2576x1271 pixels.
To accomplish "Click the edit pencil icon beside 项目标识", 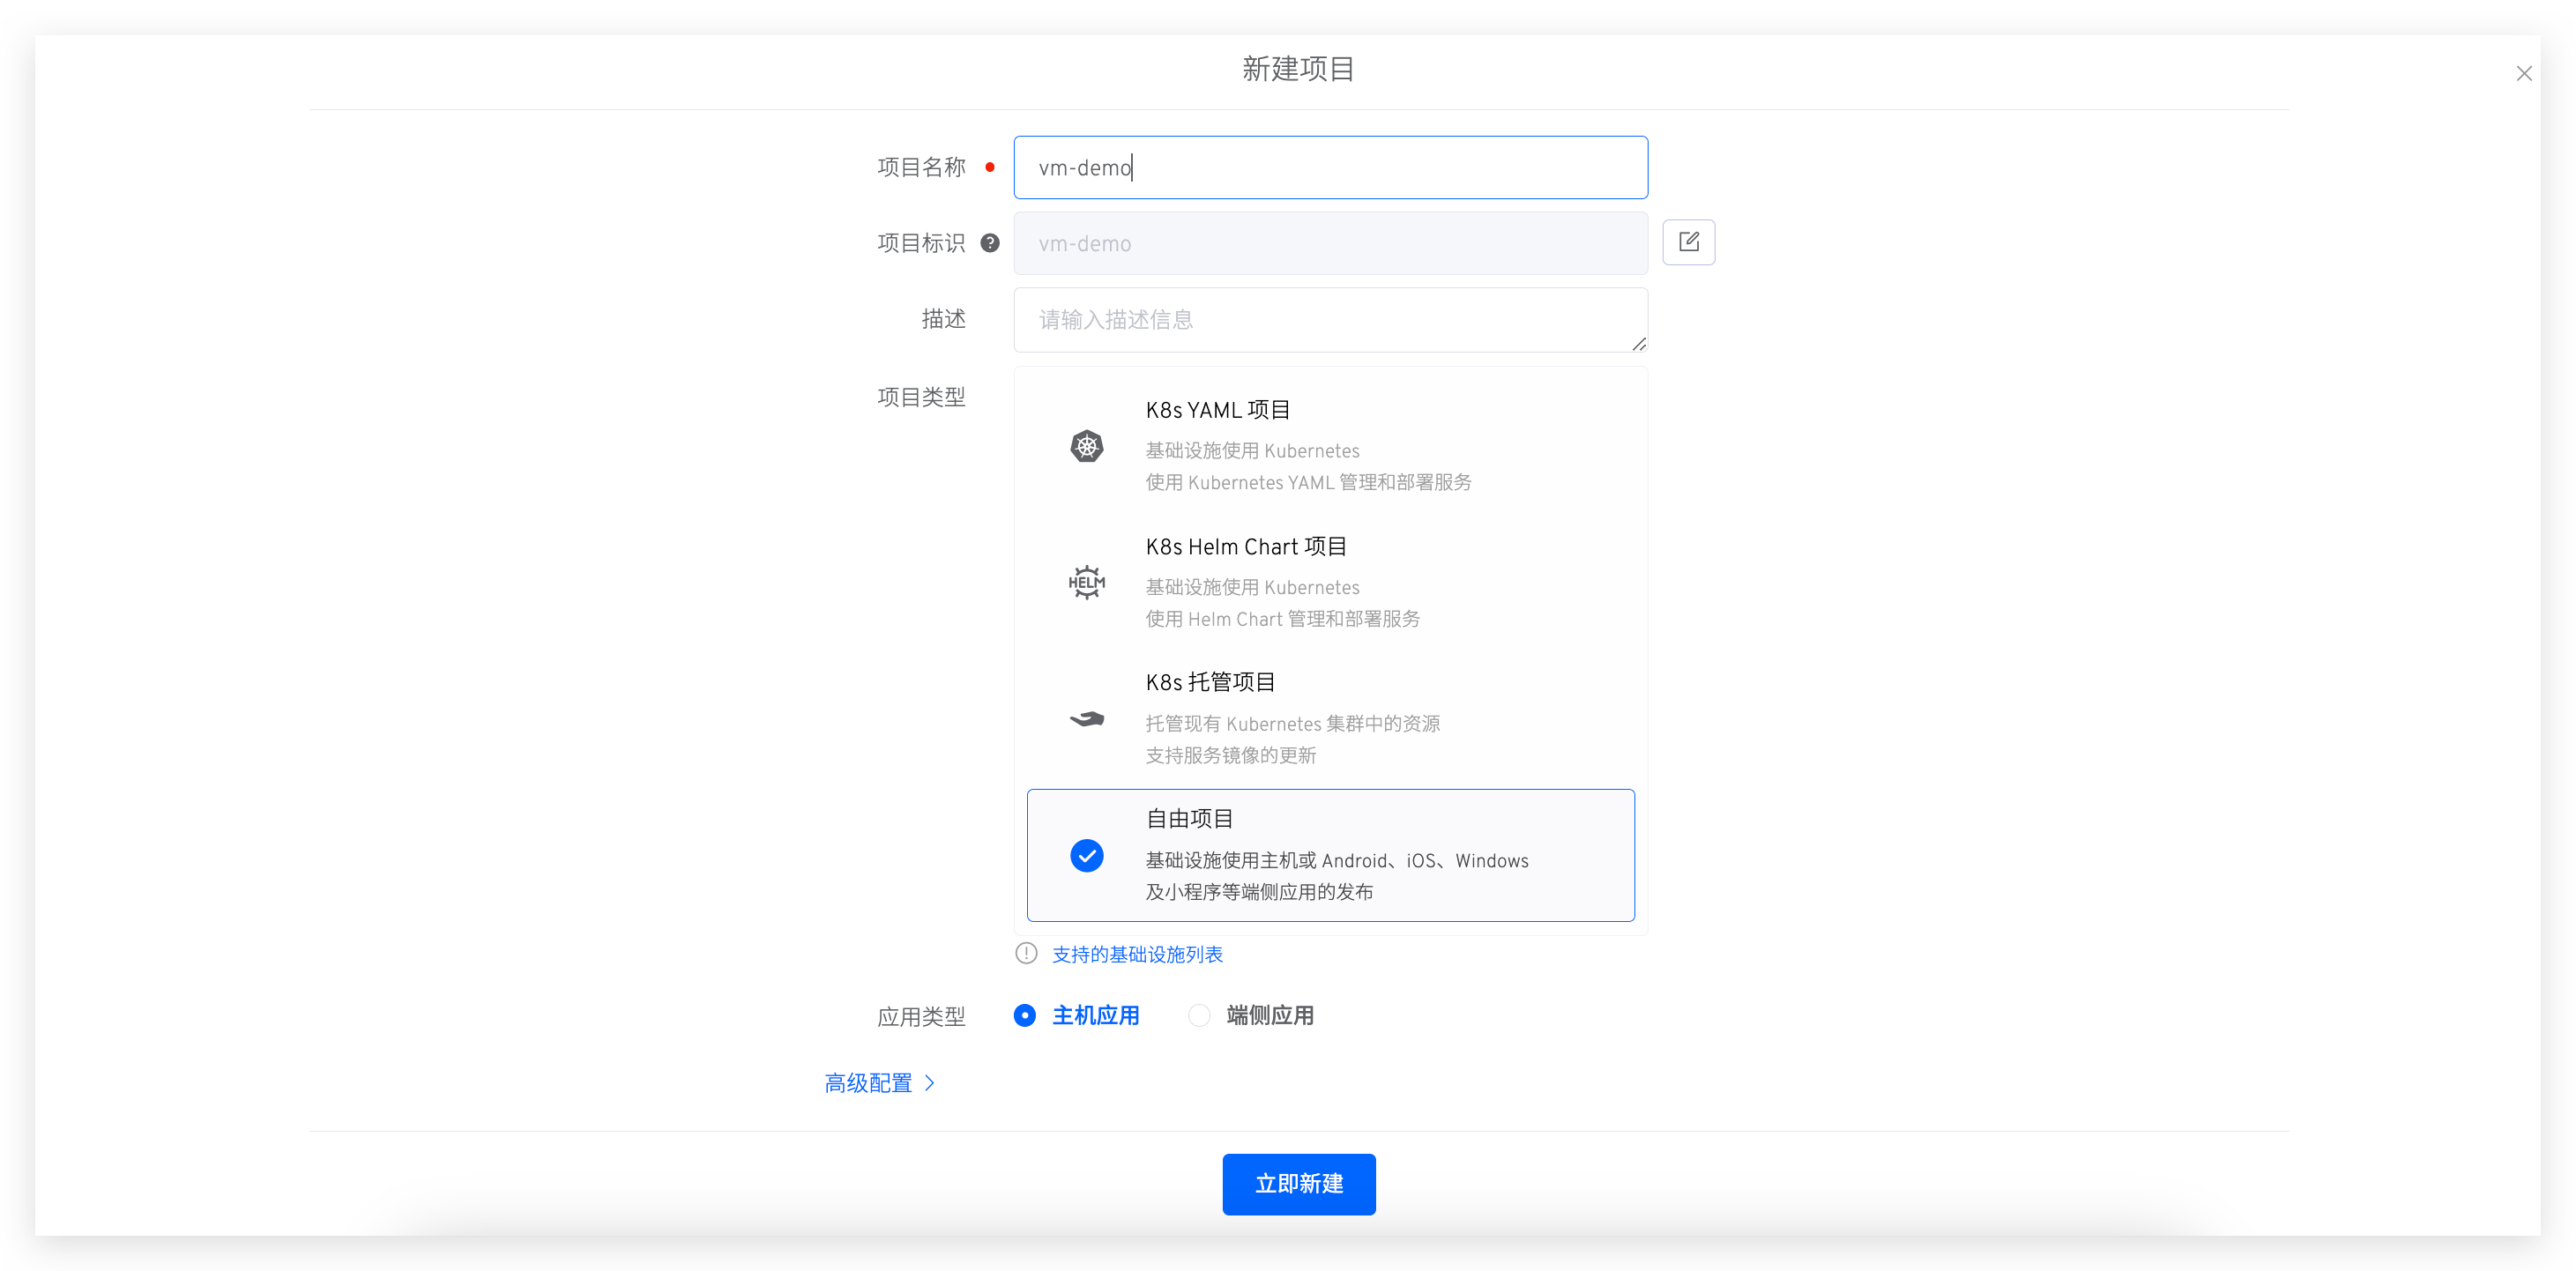I will point(1688,242).
